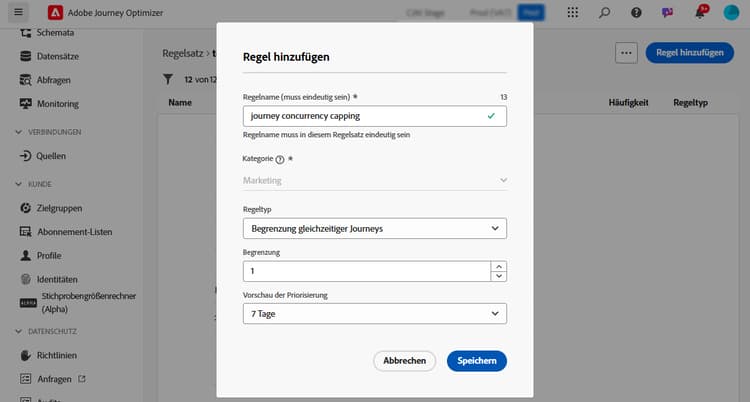The image size is (750, 402).
Task: Click the Zielgruppen audience icon
Action: coord(25,208)
